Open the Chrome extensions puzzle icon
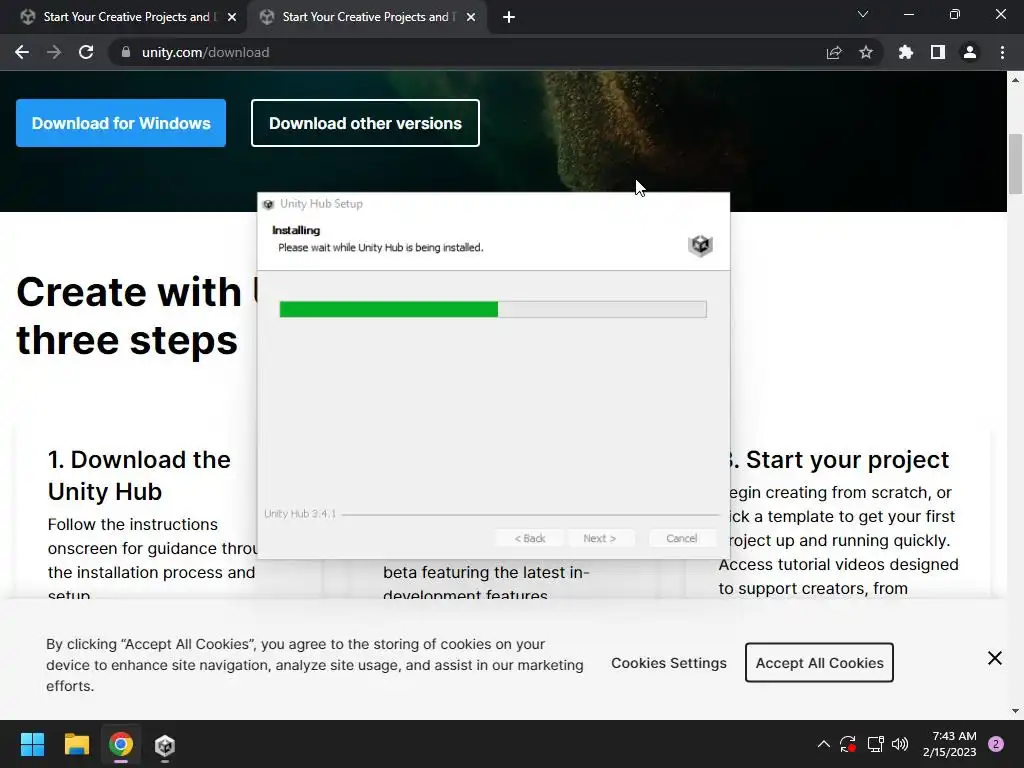Viewport: 1024px width, 768px height. (906, 52)
